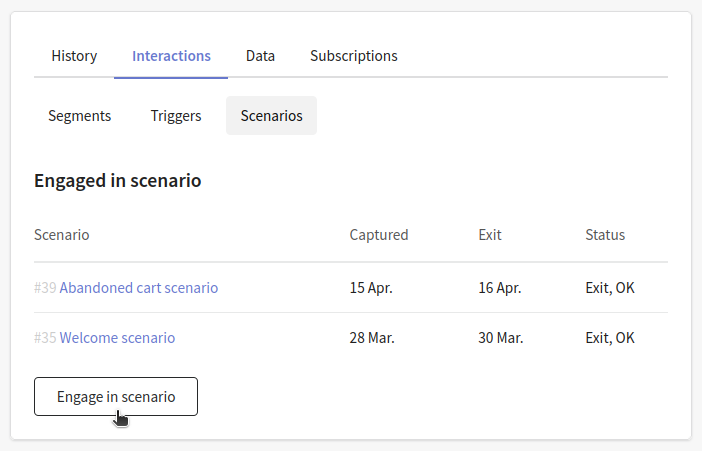This screenshot has height=451, width=702.
Task: Open the Subscriptions tab
Action: (354, 56)
